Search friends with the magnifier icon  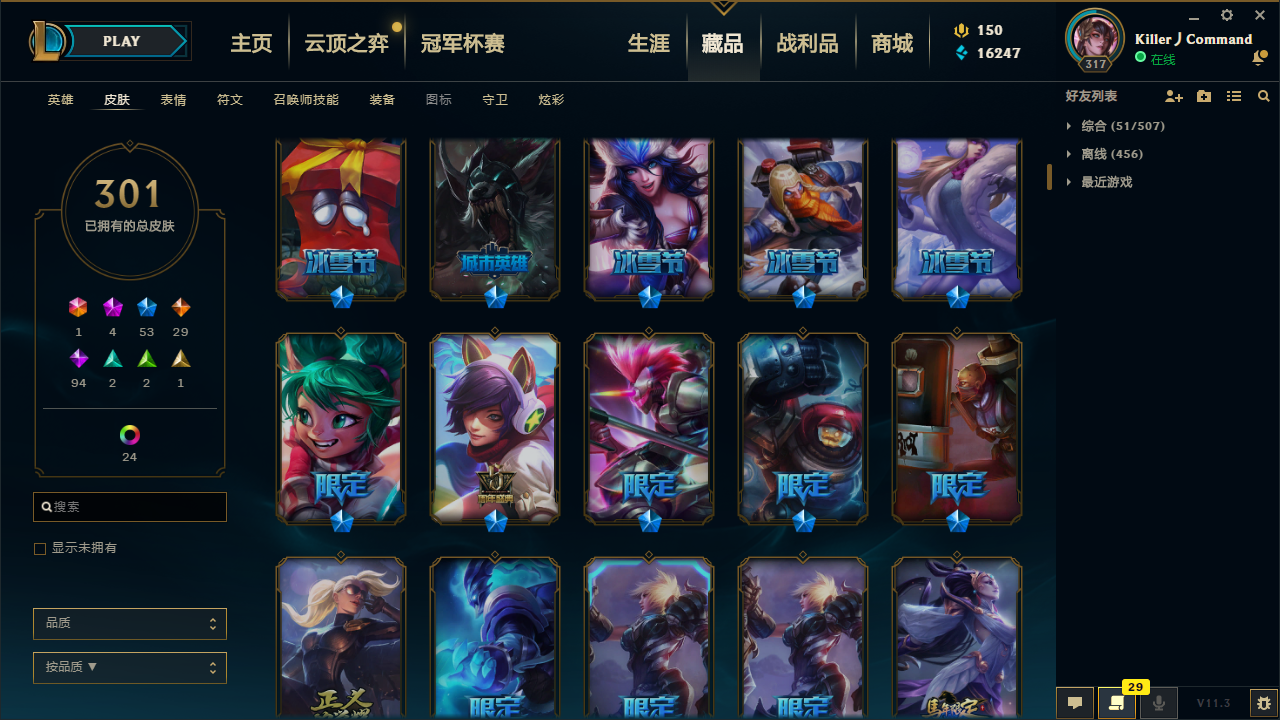pyautogui.click(x=1264, y=96)
